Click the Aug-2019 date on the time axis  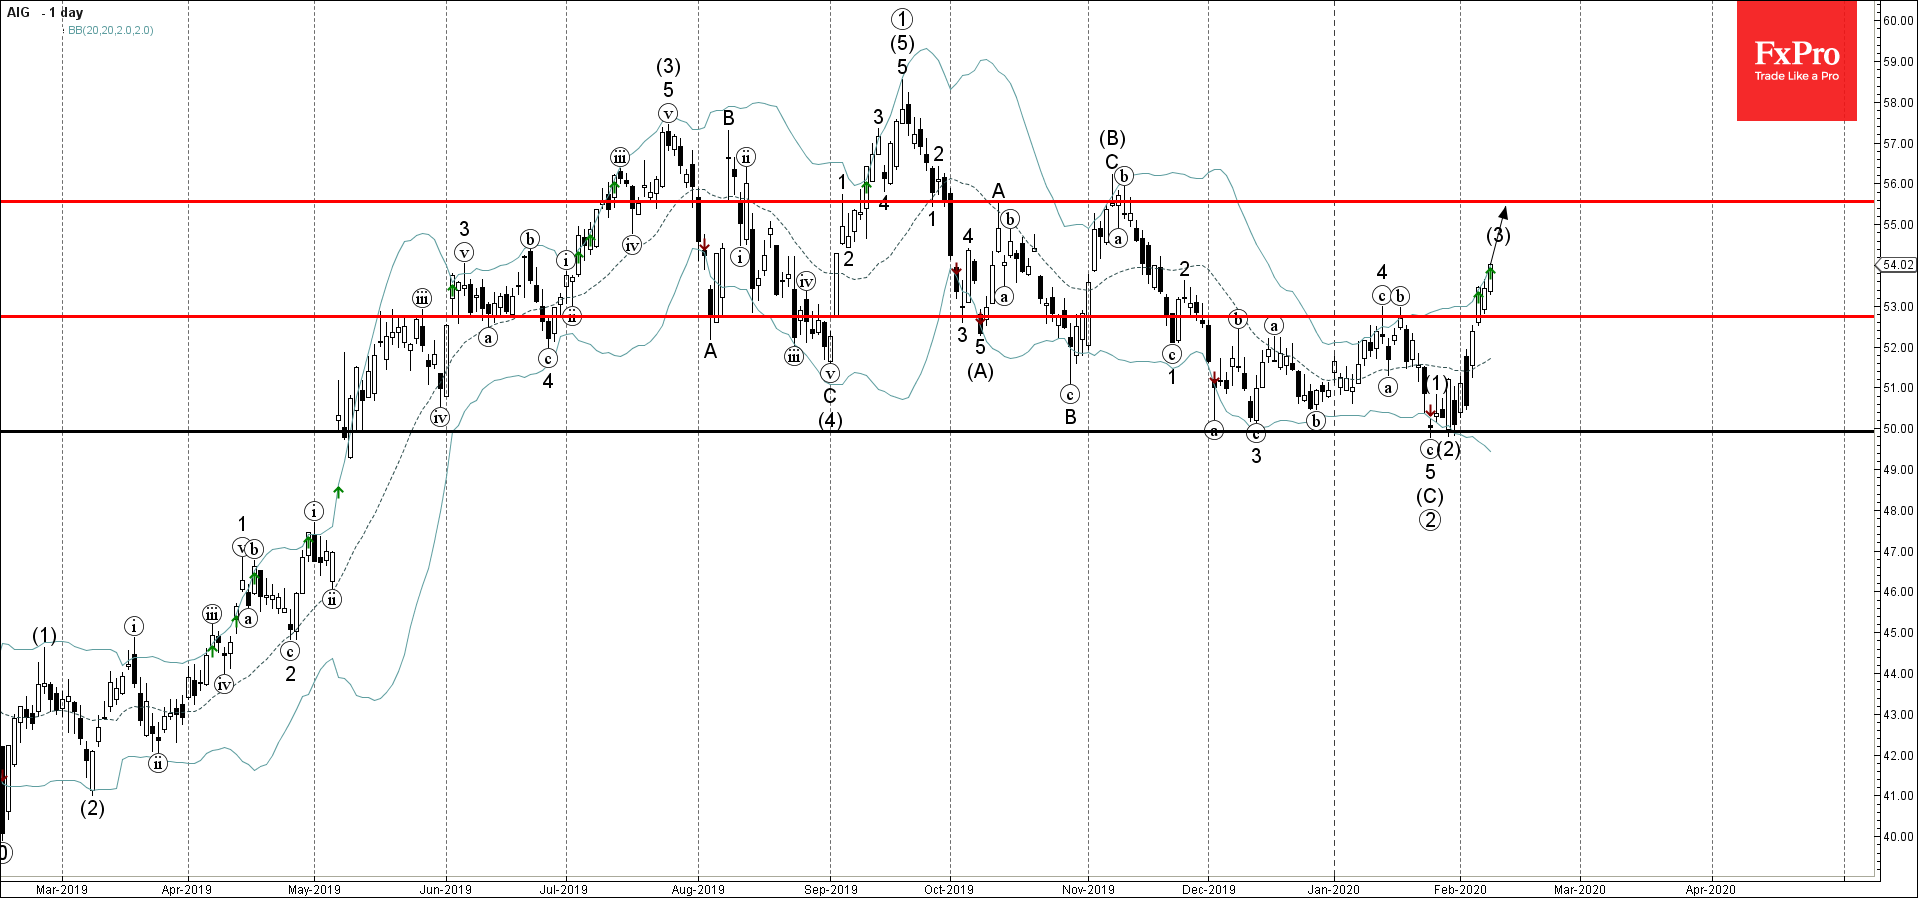(698, 889)
